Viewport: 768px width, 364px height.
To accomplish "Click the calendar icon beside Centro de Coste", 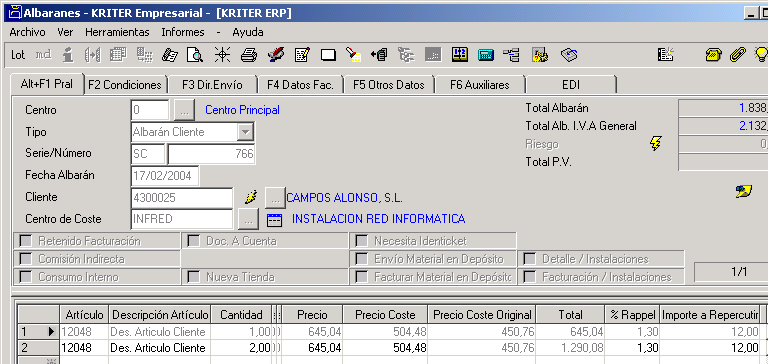I will pos(275,219).
